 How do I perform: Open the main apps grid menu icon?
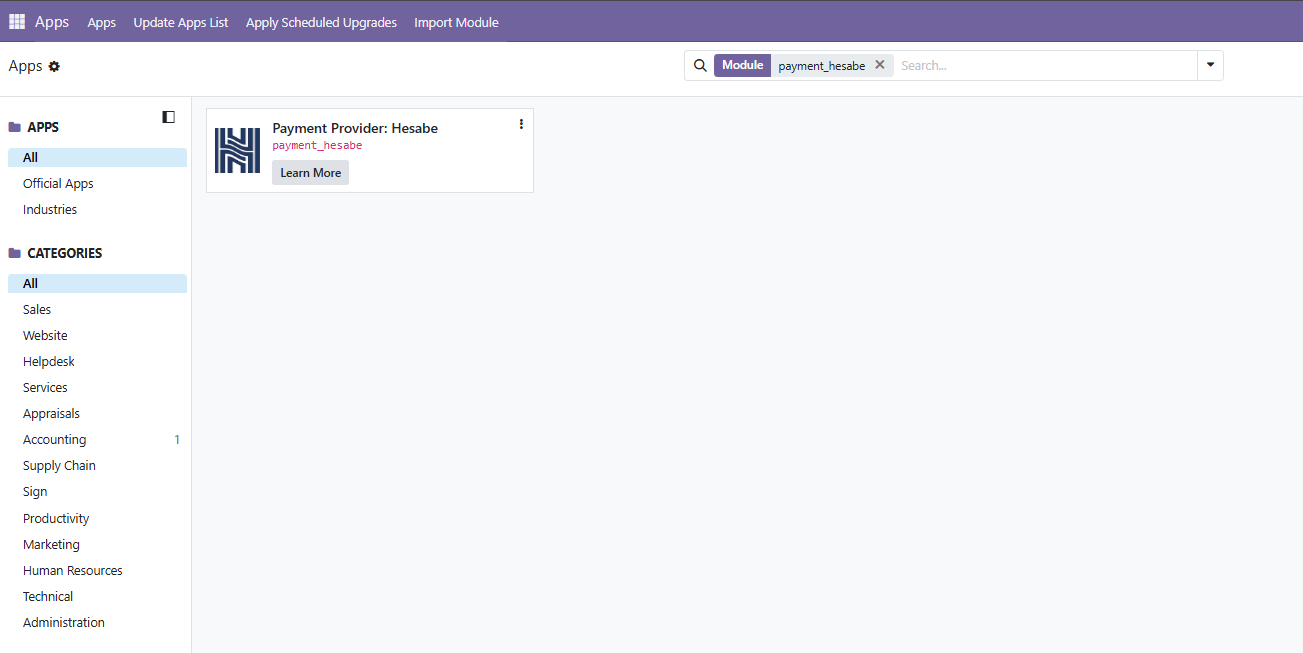pos(17,22)
